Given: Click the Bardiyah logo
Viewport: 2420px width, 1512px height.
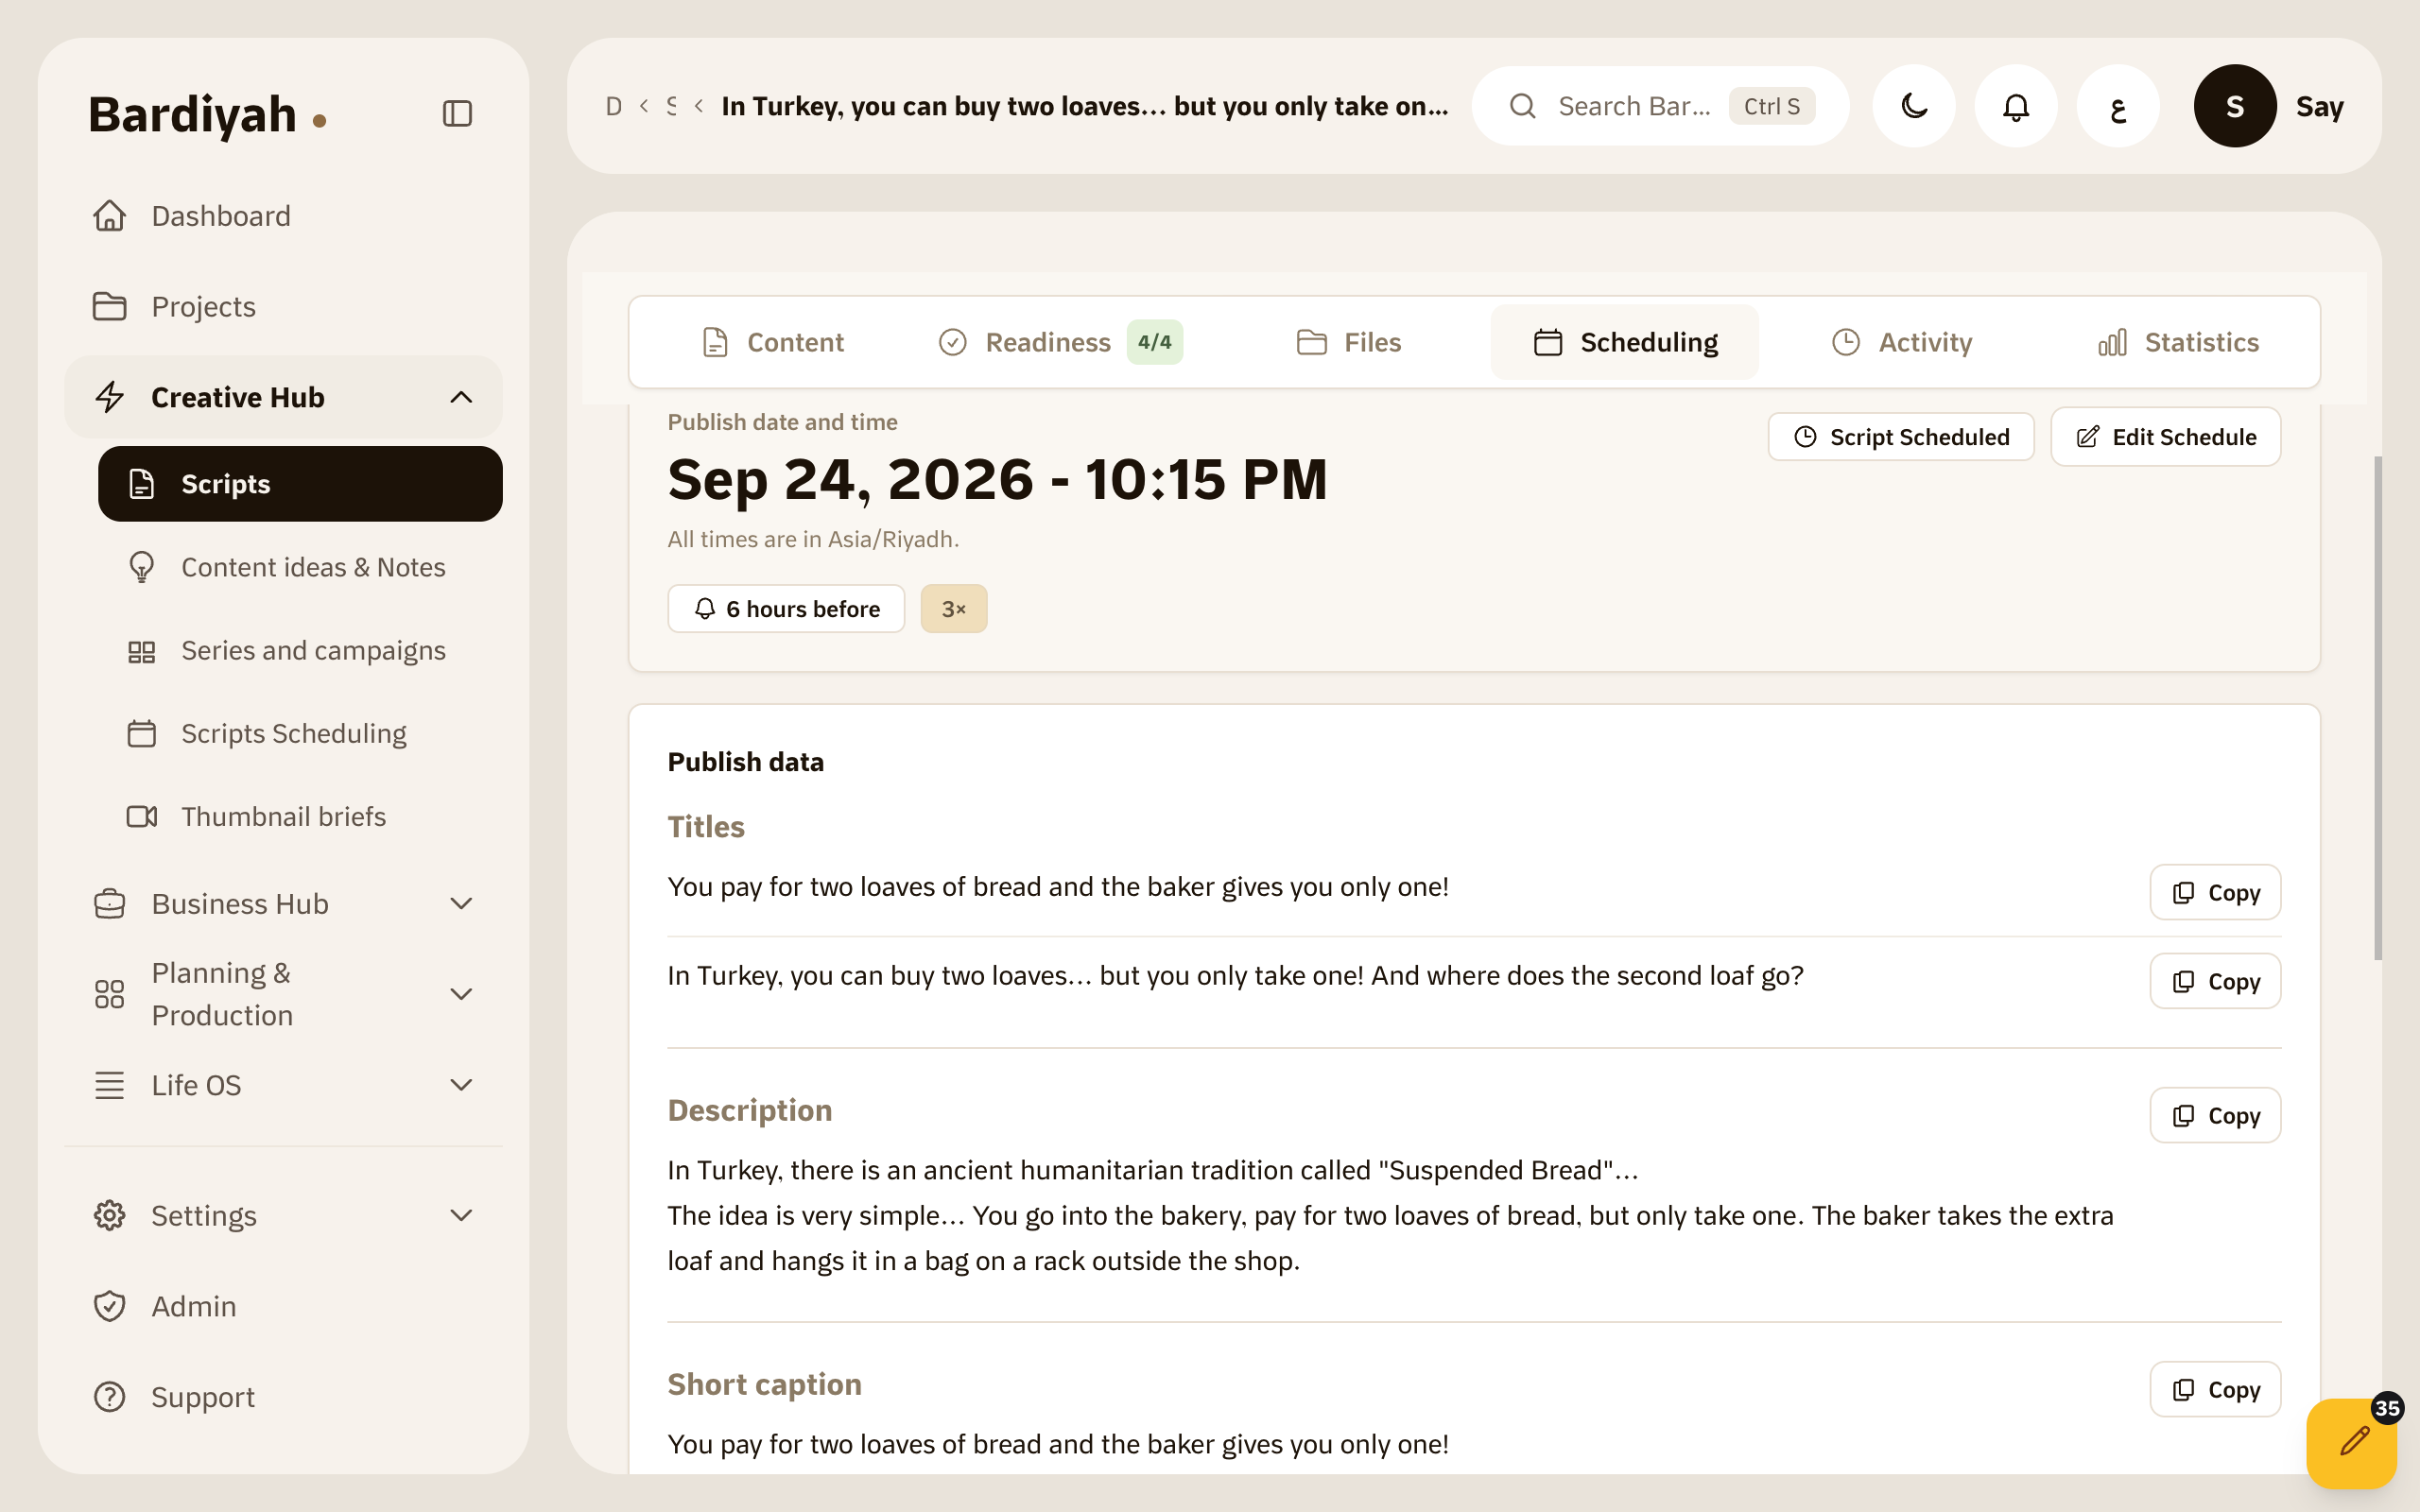Looking at the screenshot, I should [x=207, y=114].
